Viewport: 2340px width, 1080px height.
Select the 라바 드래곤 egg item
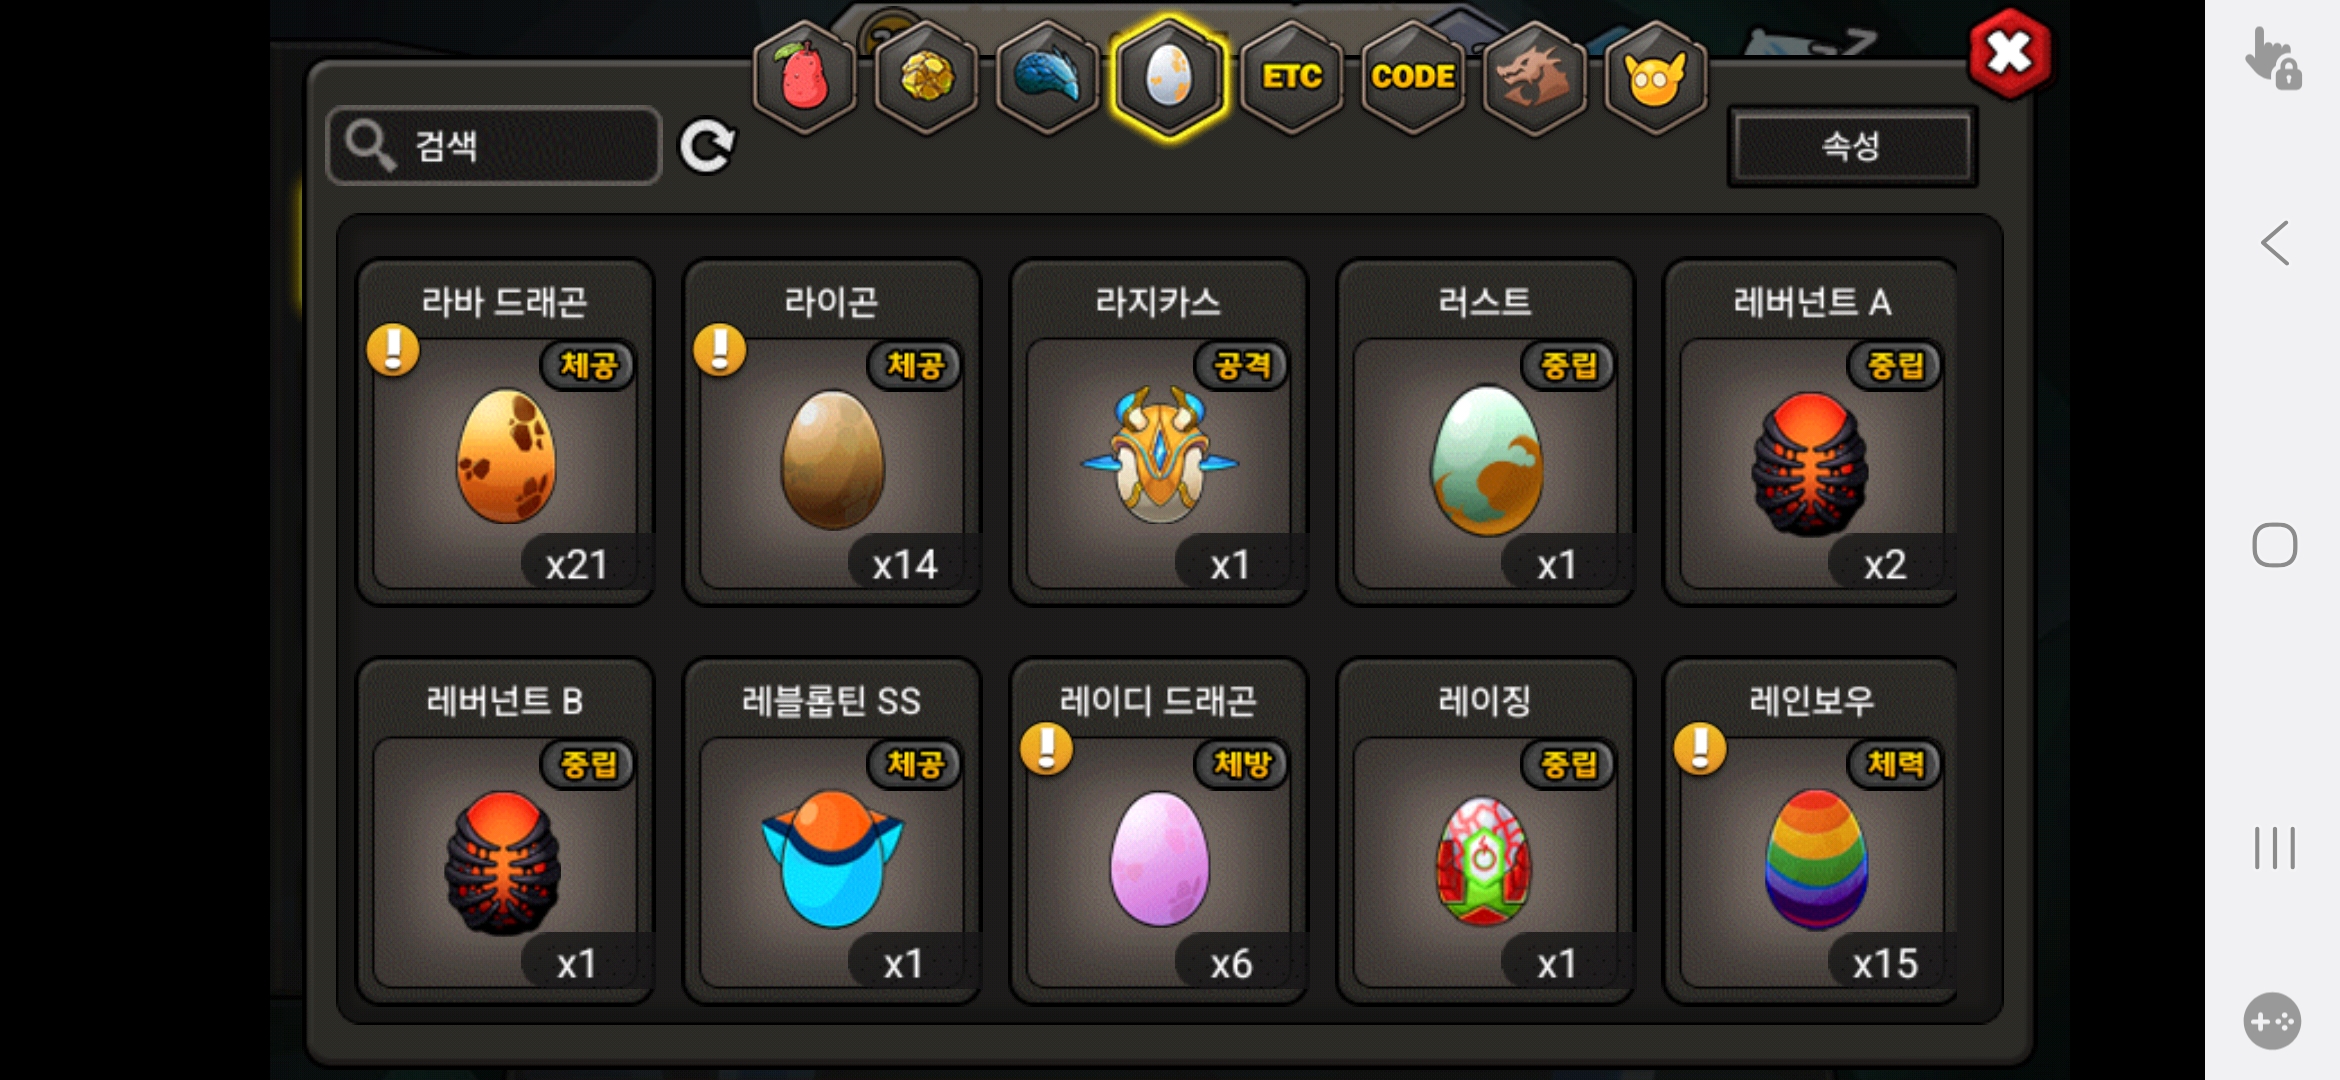[x=506, y=432]
